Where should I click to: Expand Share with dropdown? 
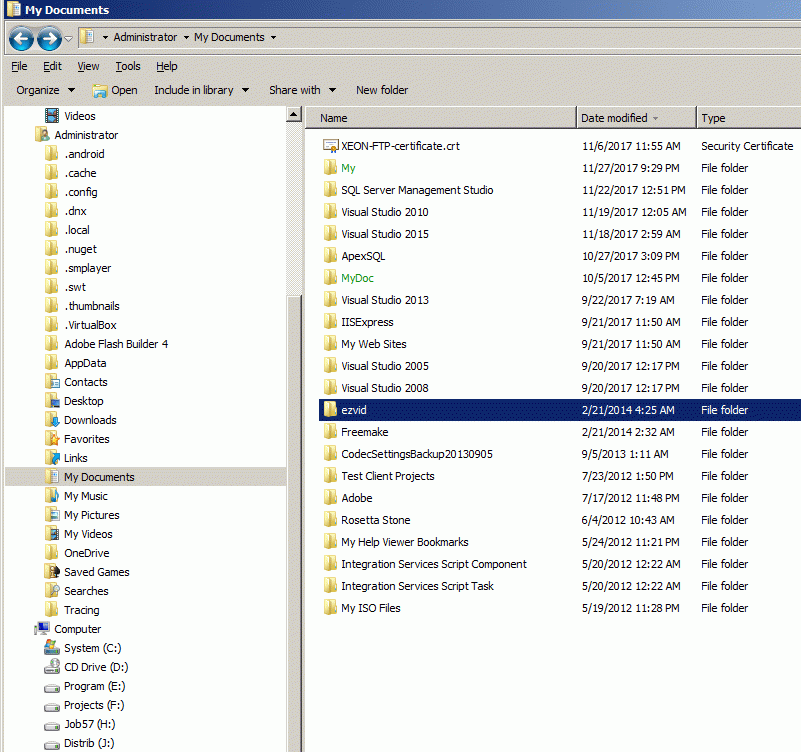[x=302, y=90]
